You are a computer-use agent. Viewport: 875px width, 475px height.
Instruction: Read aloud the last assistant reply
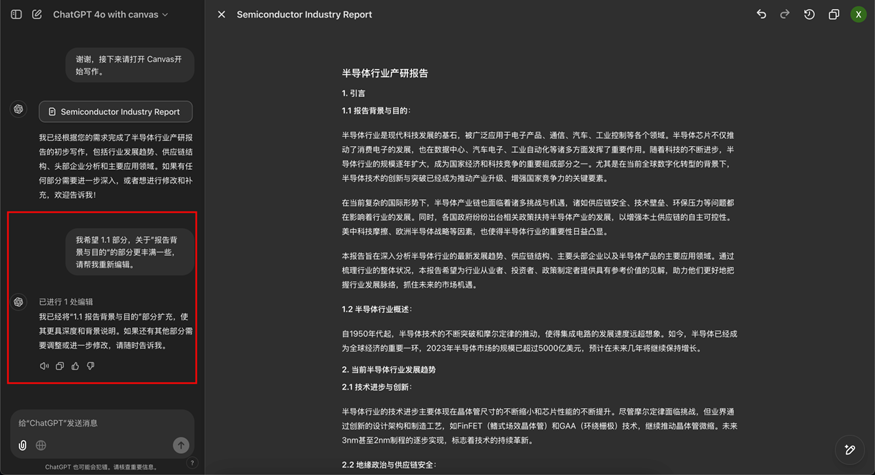pos(44,366)
